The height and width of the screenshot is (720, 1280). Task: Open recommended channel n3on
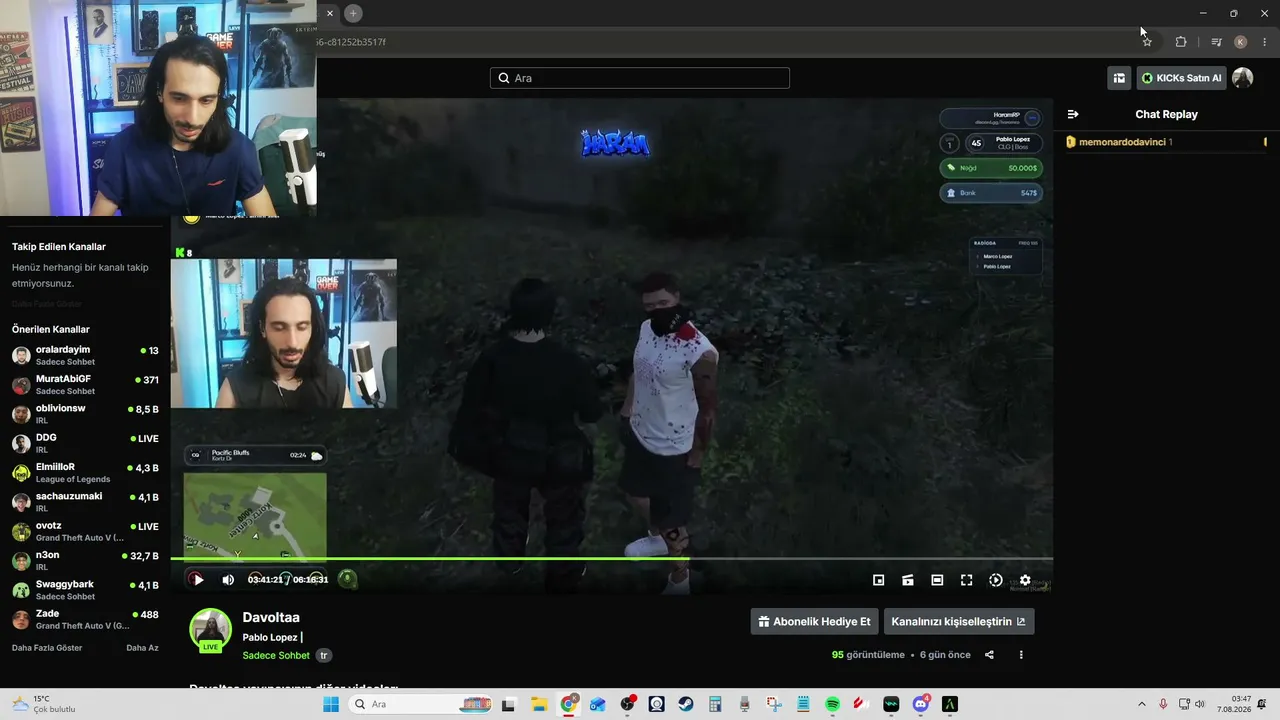point(85,560)
